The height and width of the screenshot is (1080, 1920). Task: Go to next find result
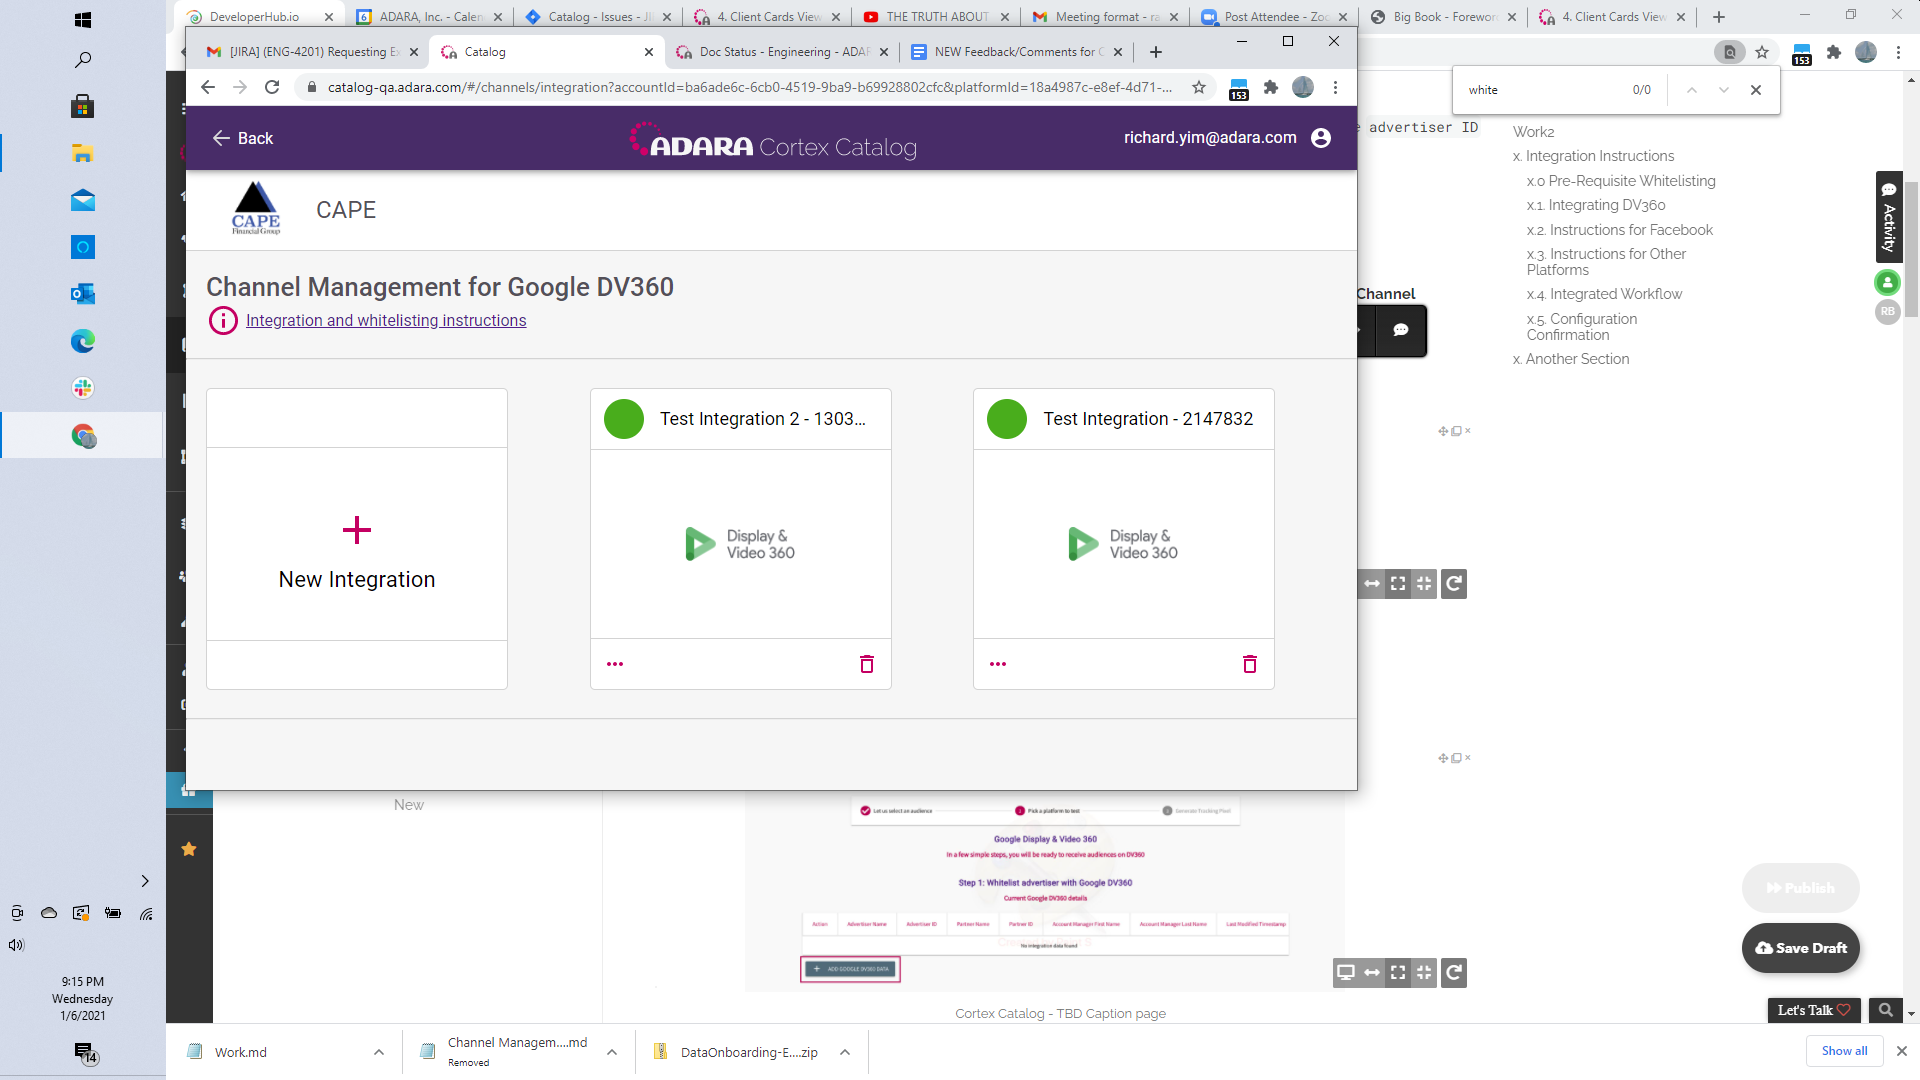tap(1724, 90)
